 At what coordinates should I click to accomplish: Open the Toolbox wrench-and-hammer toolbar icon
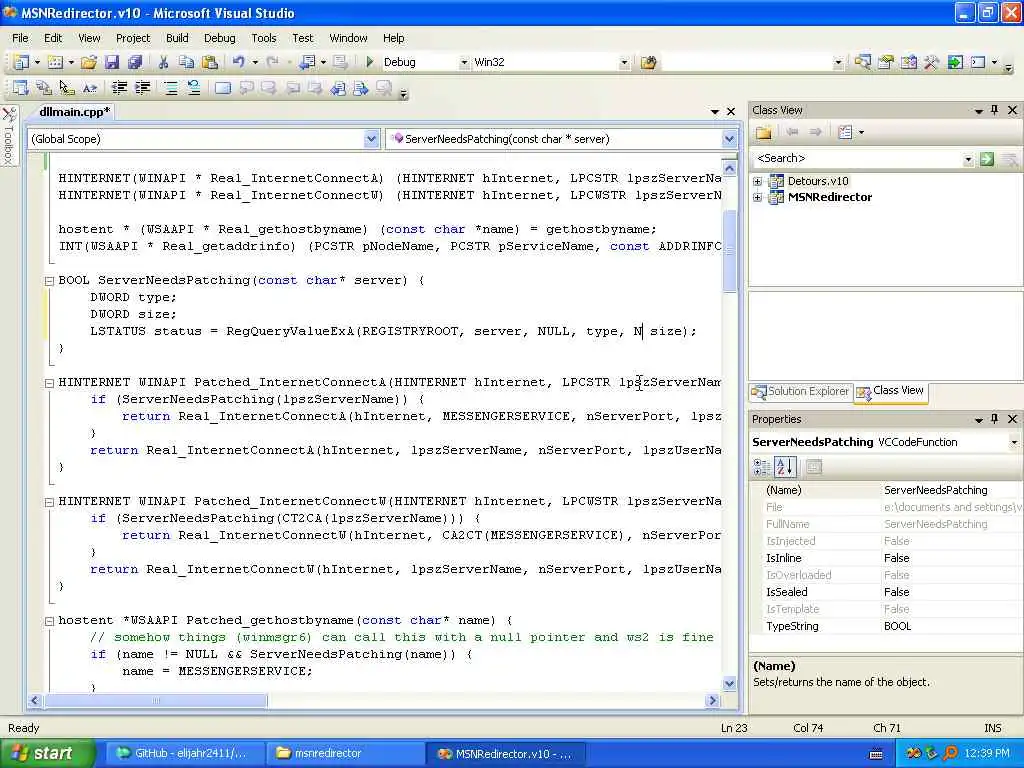[931, 62]
